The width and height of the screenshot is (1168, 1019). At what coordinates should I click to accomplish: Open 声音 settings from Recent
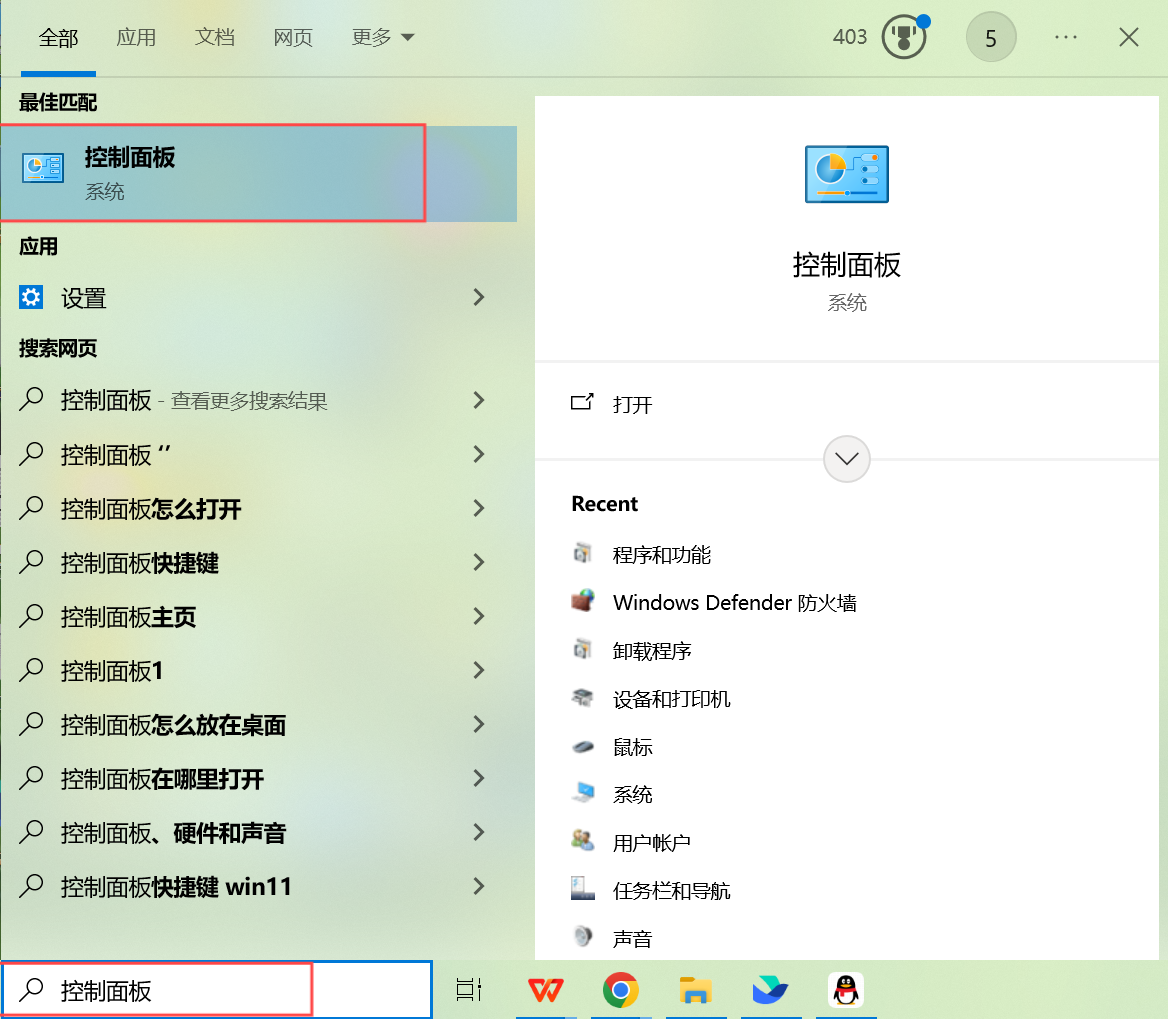click(633, 937)
